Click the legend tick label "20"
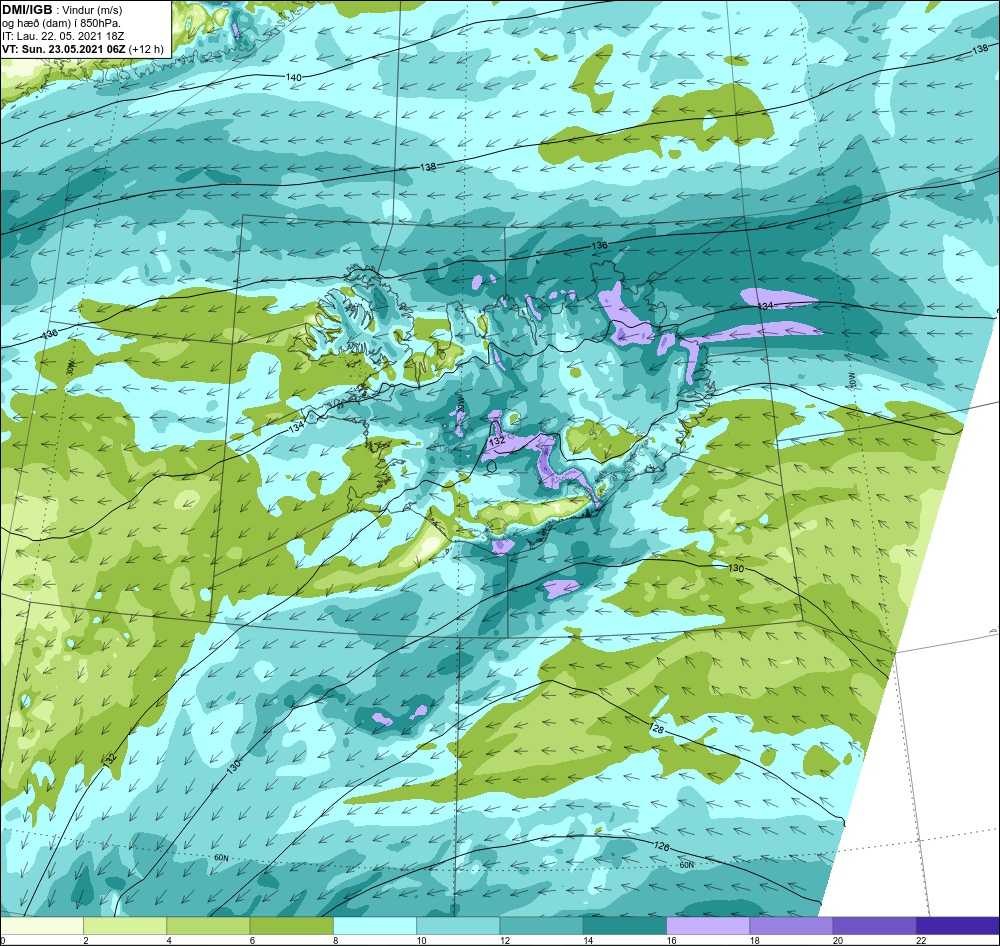The width and height of the screenshot is (1000, 946). click(x=838, y=940)
